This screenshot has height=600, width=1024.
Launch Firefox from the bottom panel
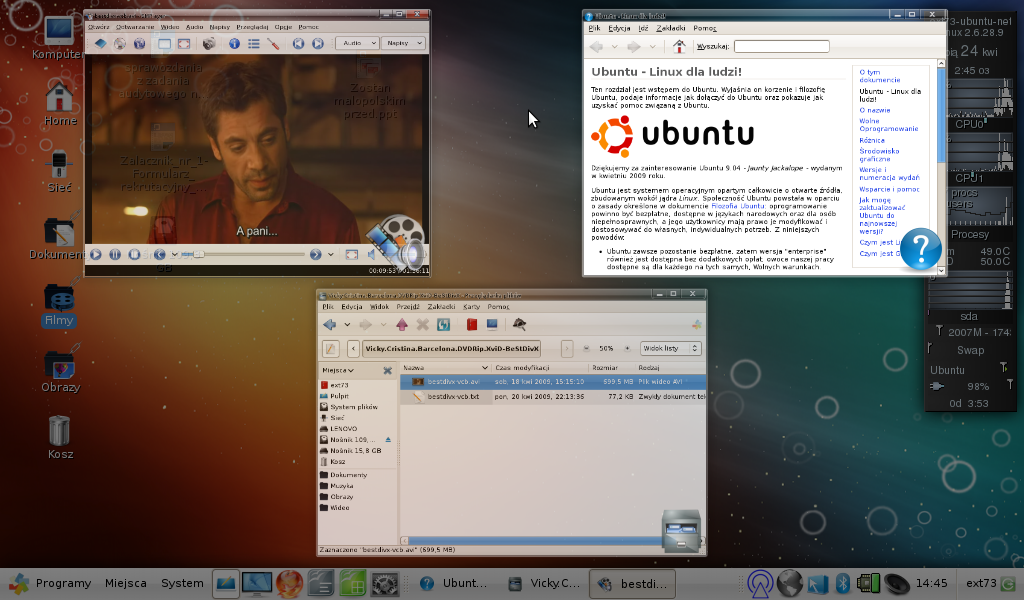pyautogui.click(x=289, y=583)
